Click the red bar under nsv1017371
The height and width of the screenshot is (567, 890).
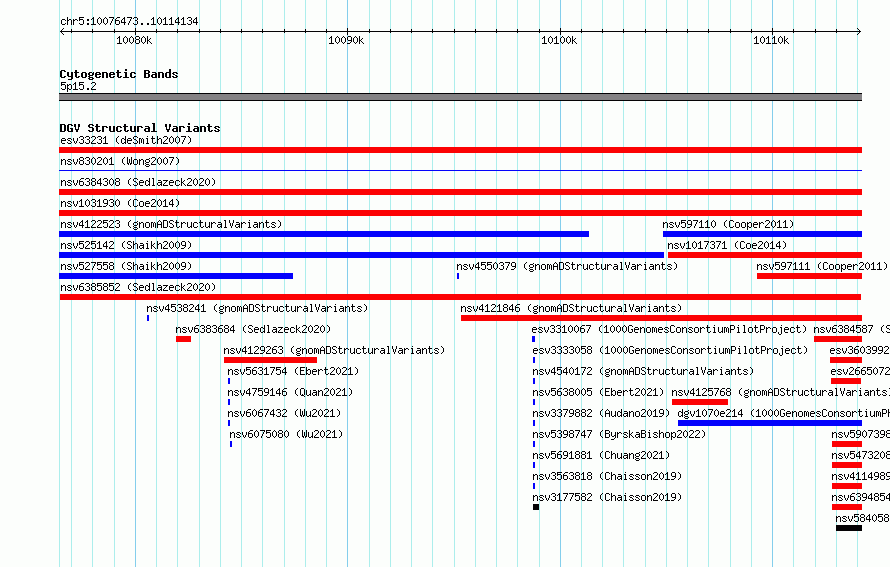click(x=765, y=255)
